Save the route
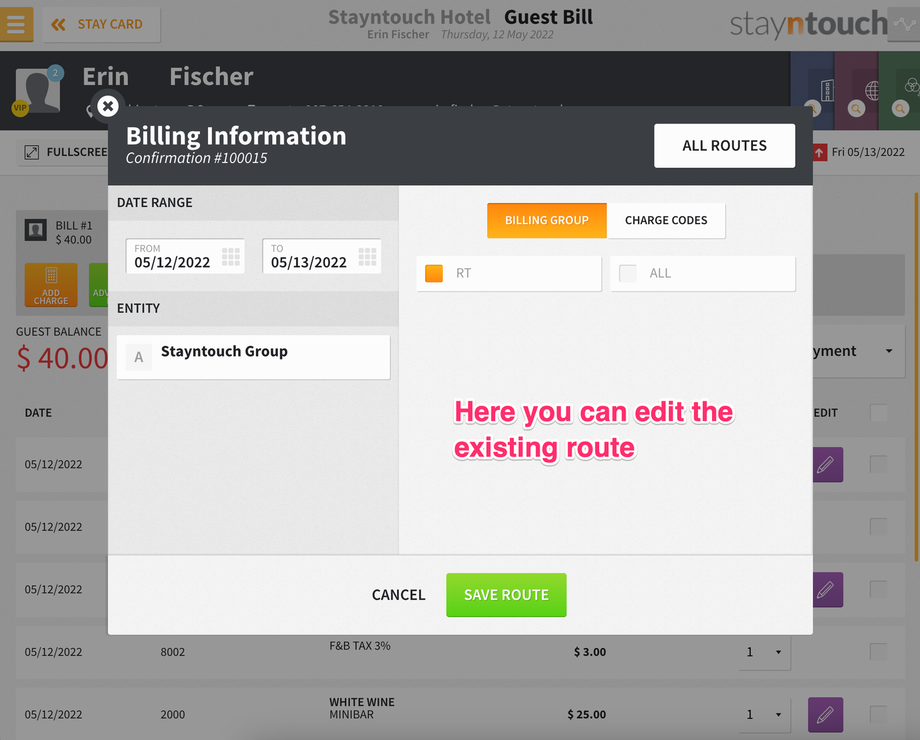 506,595
